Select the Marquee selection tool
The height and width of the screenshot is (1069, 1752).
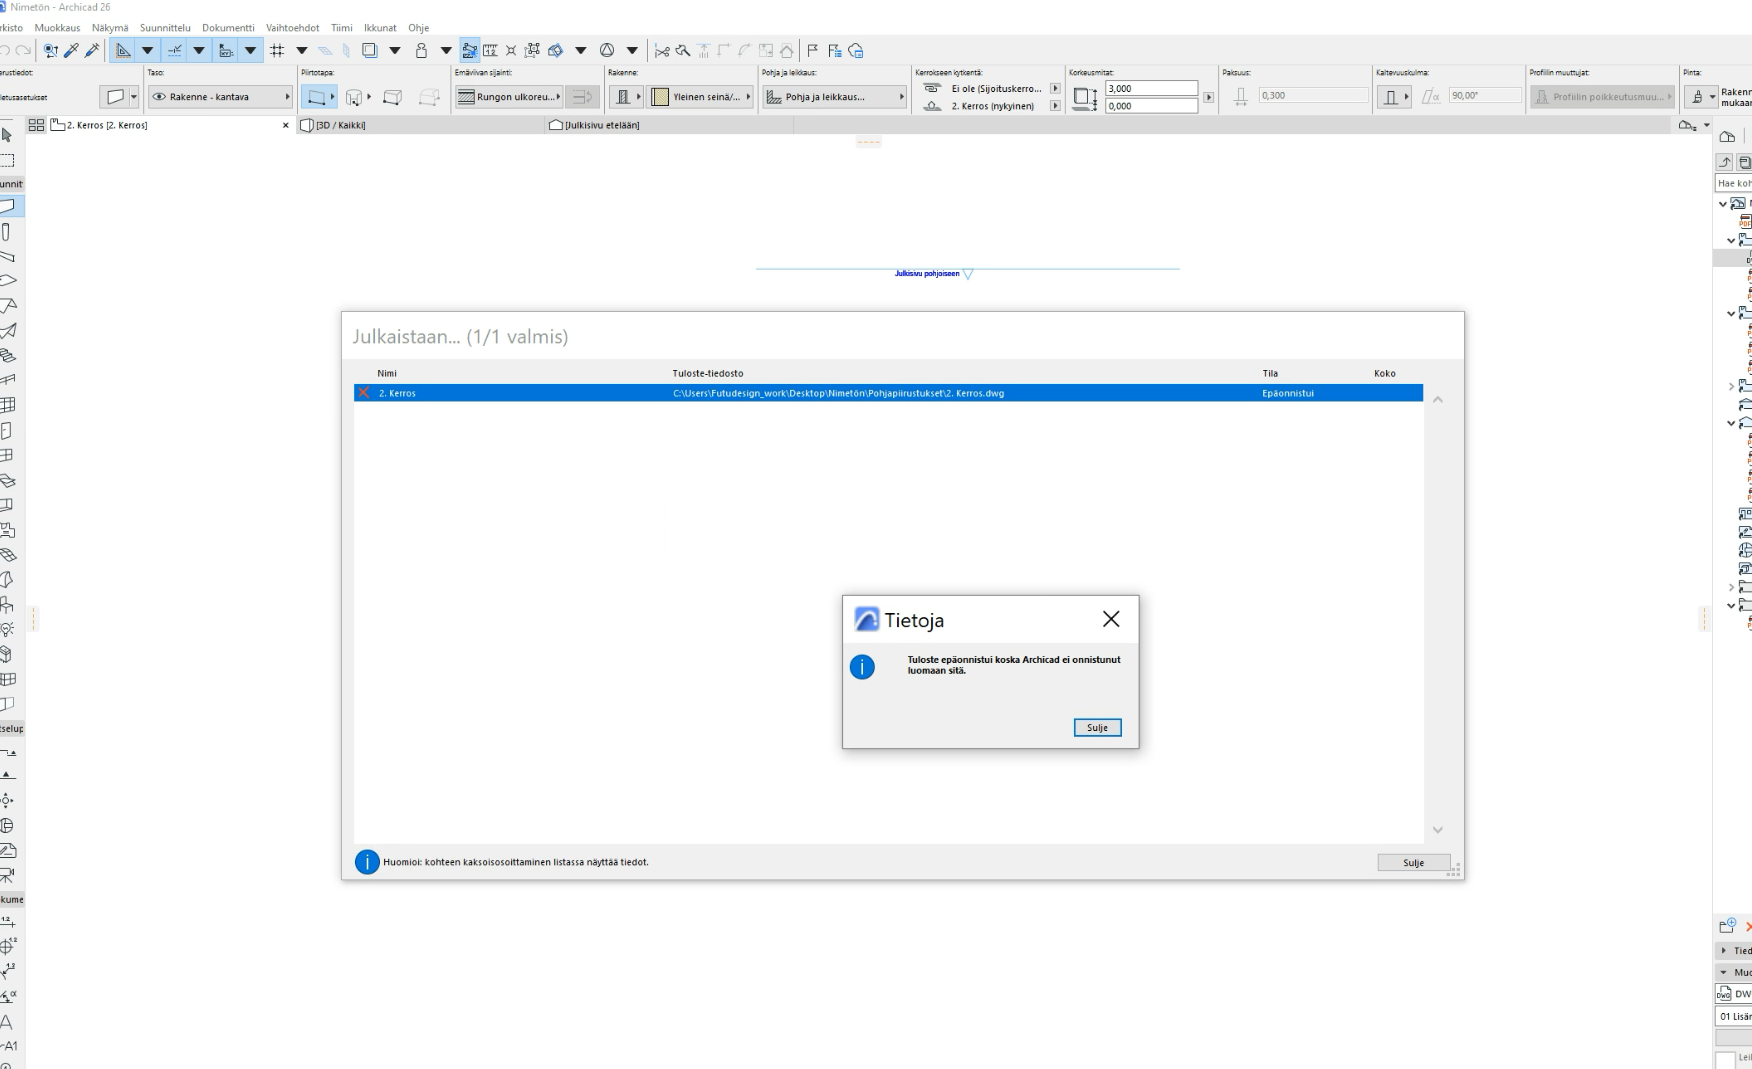click(x=8, y=160)
